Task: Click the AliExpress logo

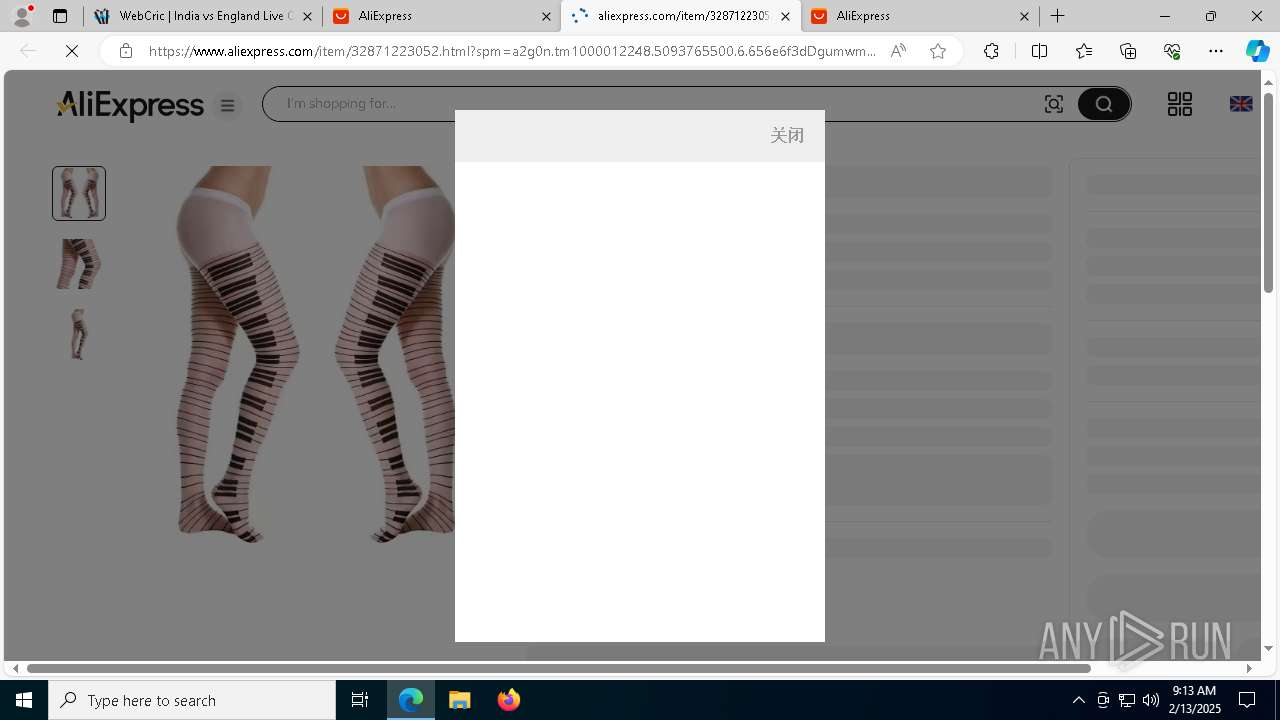Action: [x=130, y=105]
